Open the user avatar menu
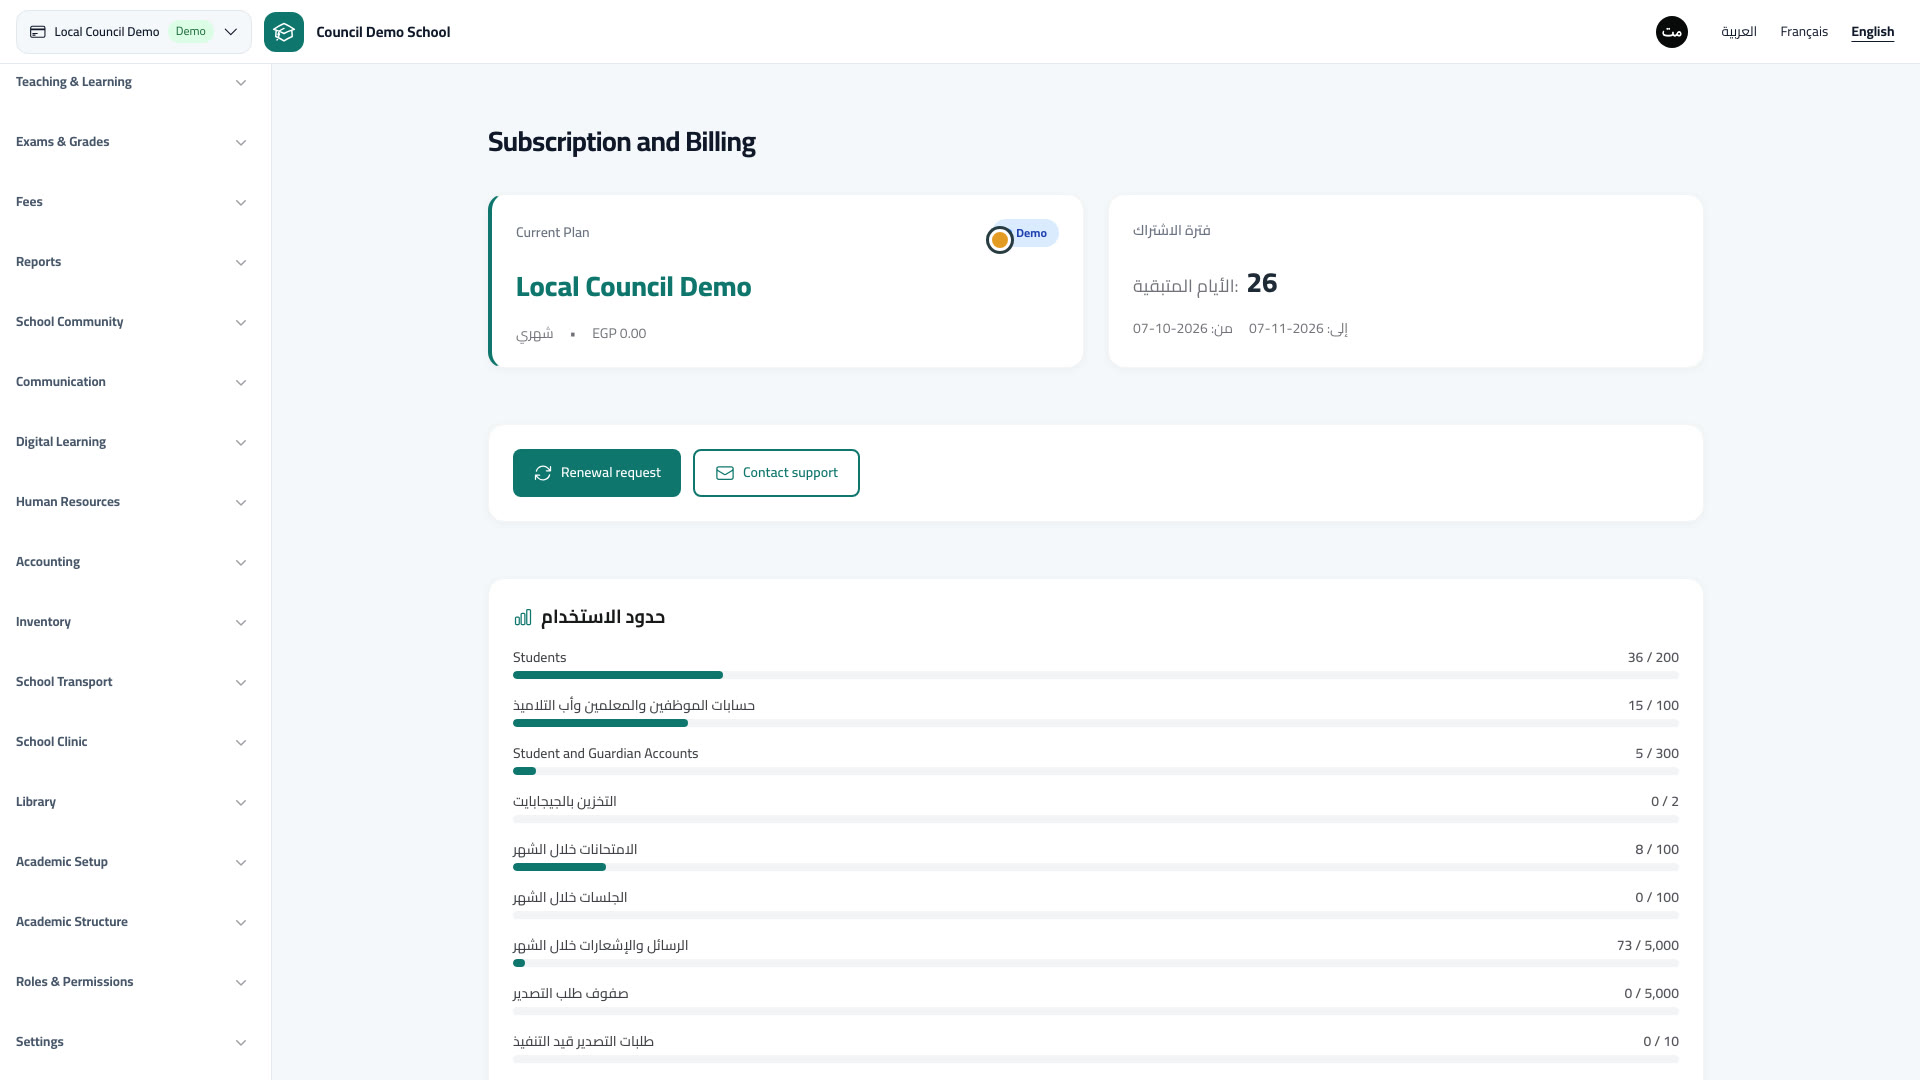Viewport: 1920px width, 1080px height. pos(1672,32)
